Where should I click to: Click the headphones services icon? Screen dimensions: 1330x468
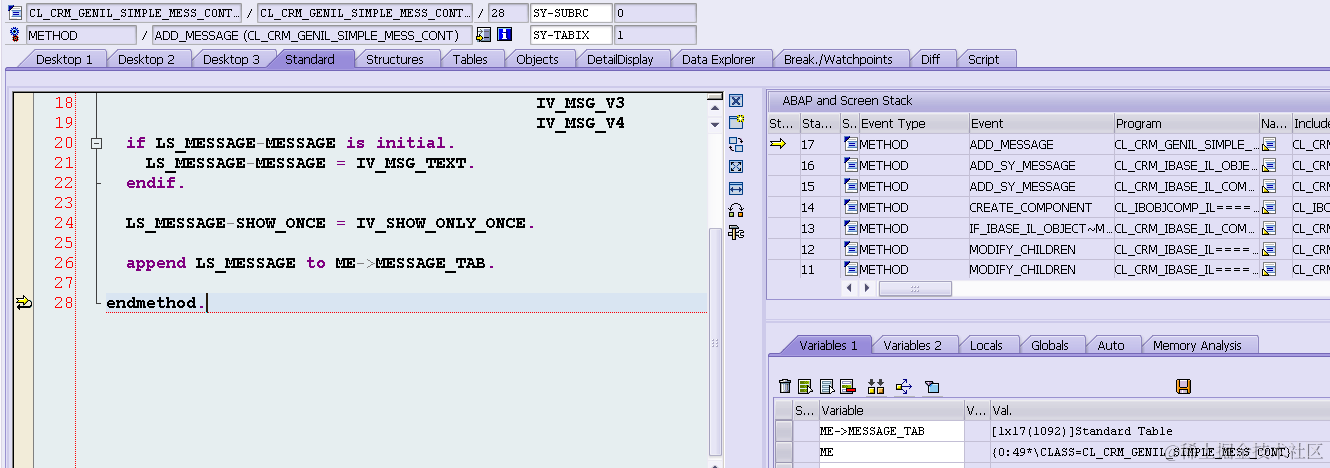[x=736, y=210]
